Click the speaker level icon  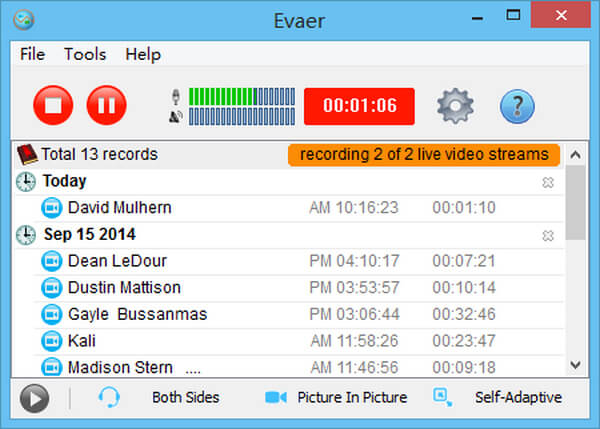coord(176,117)
